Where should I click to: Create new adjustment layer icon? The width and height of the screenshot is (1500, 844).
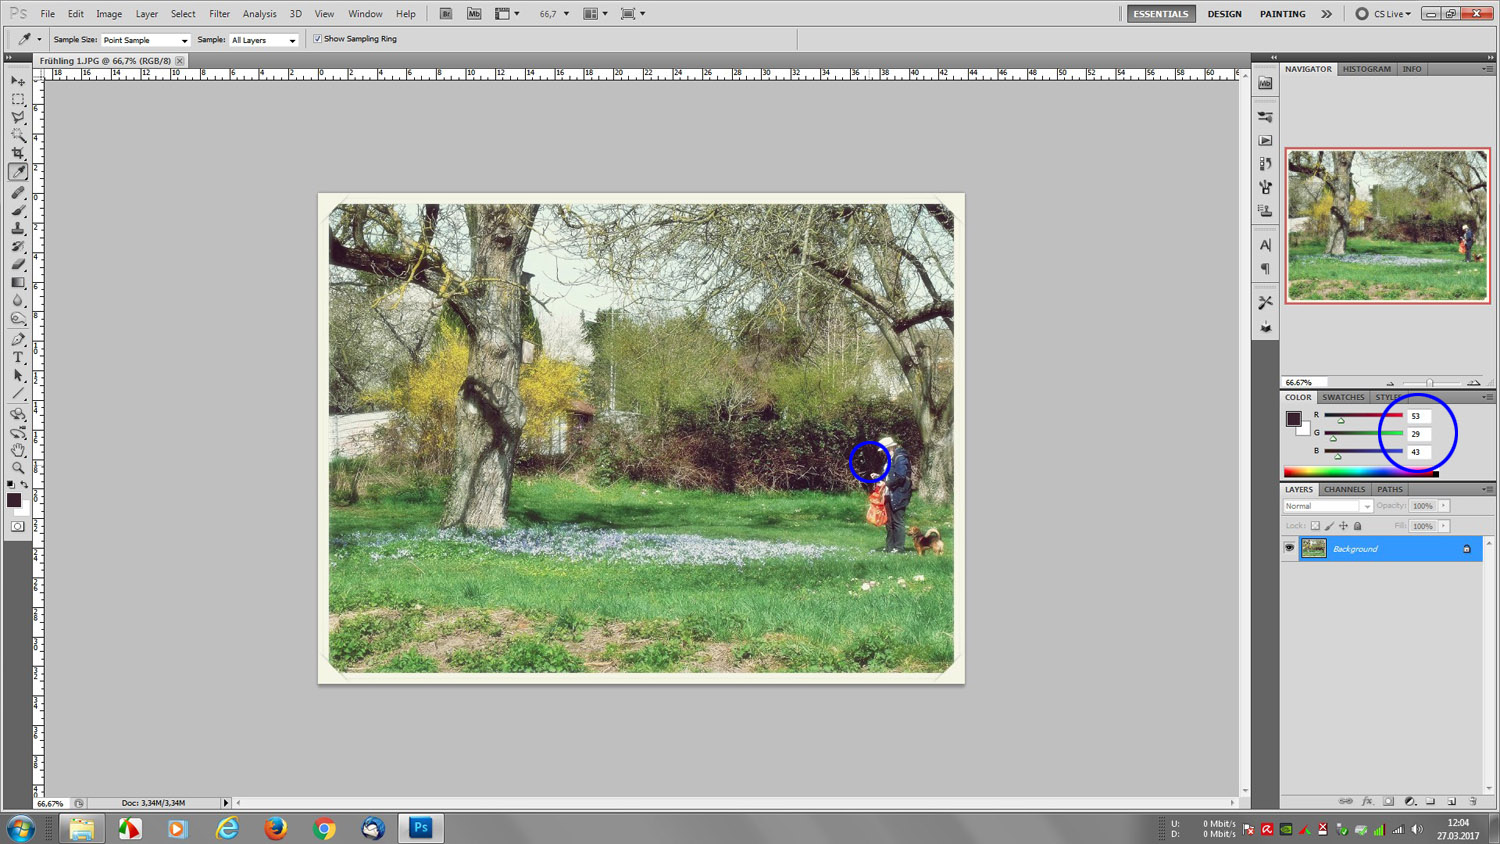click(x=1410, y=801)
